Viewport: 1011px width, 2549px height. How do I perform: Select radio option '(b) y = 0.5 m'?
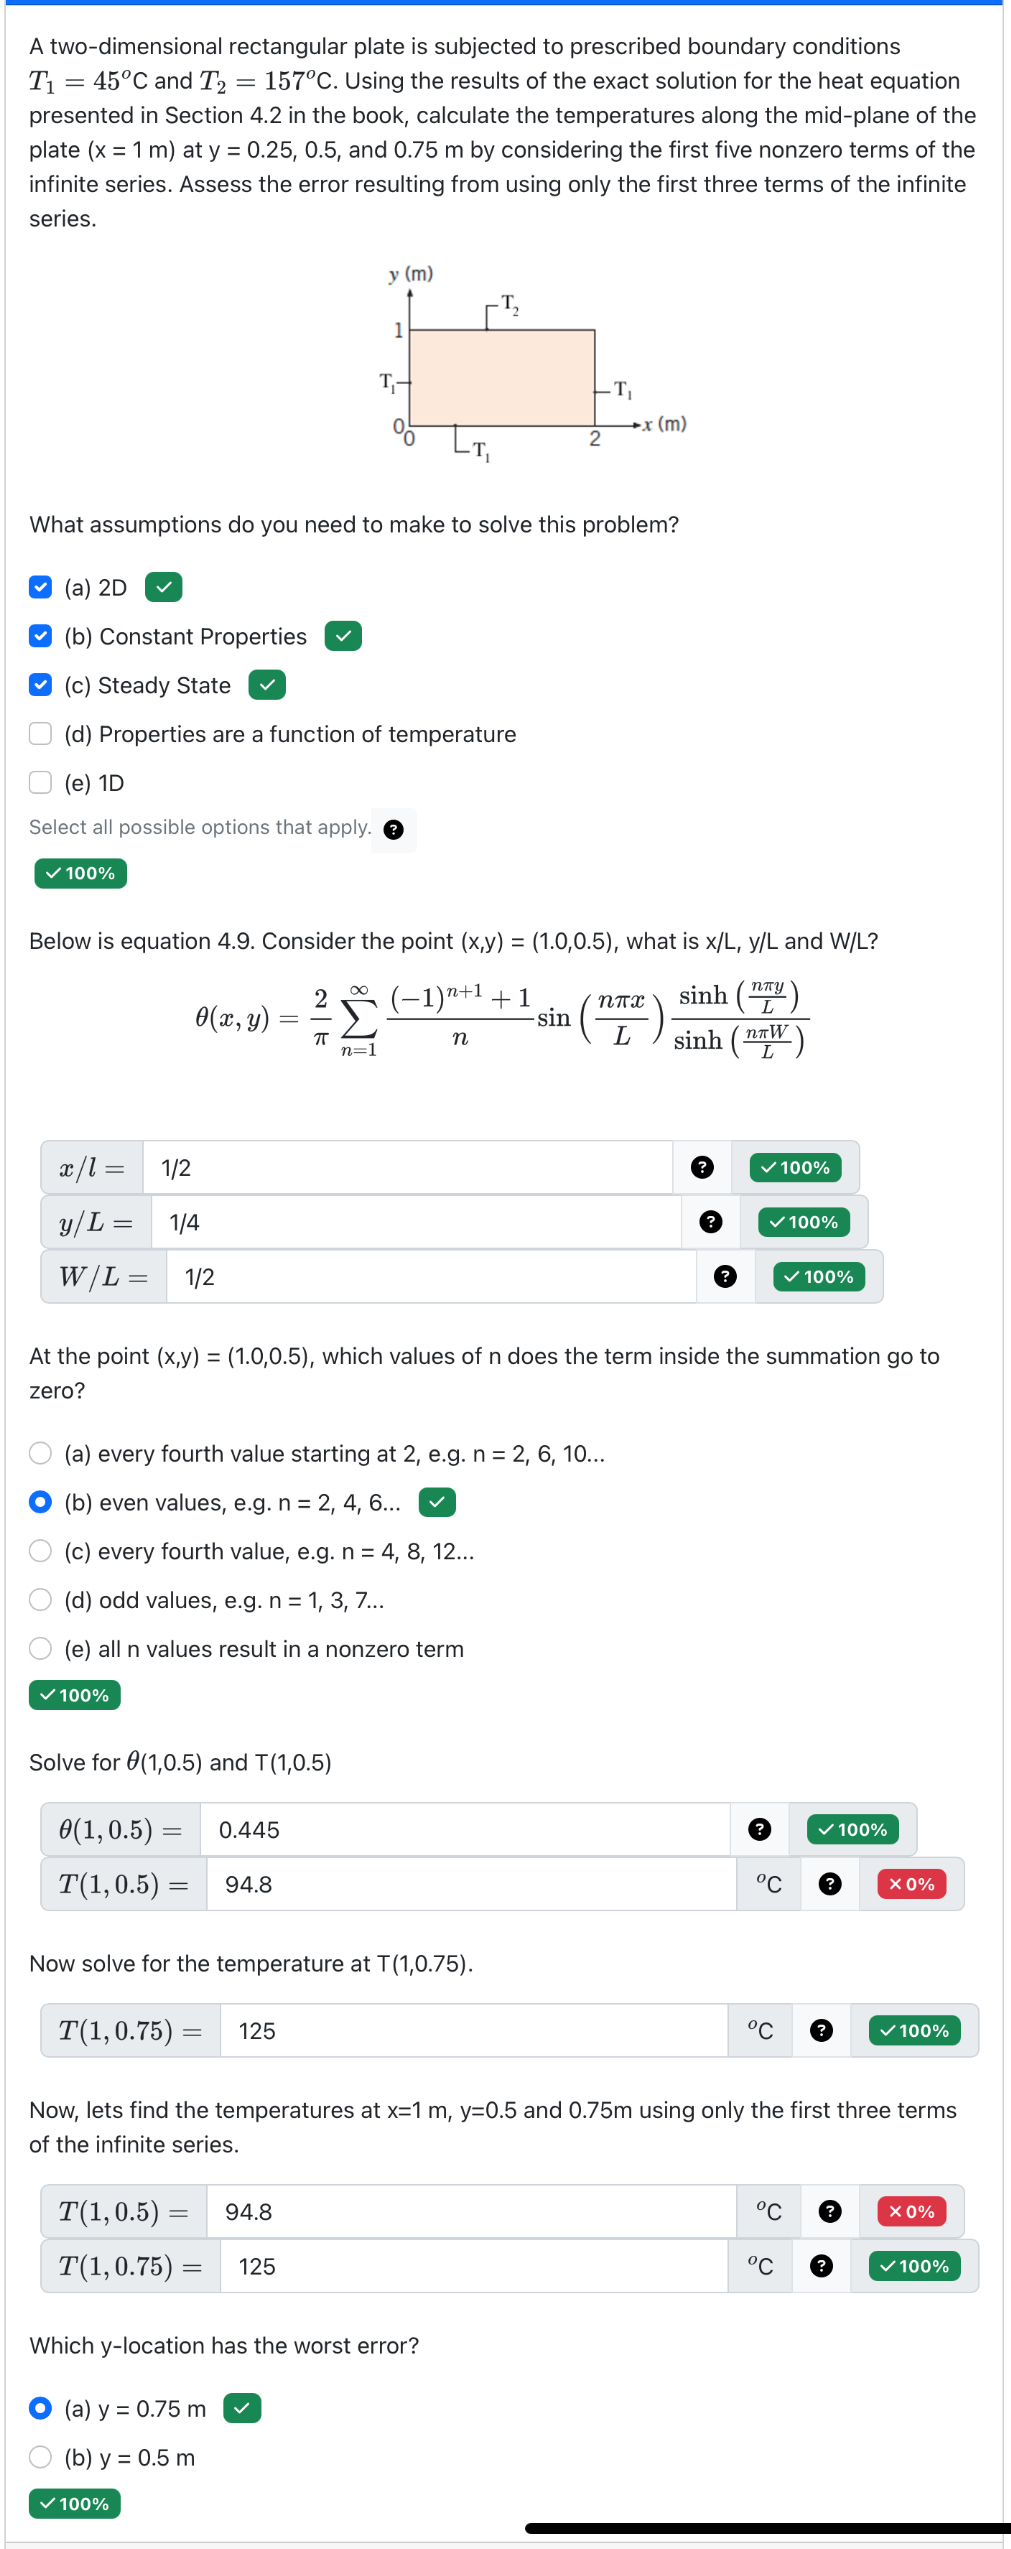pos(40,2457)
